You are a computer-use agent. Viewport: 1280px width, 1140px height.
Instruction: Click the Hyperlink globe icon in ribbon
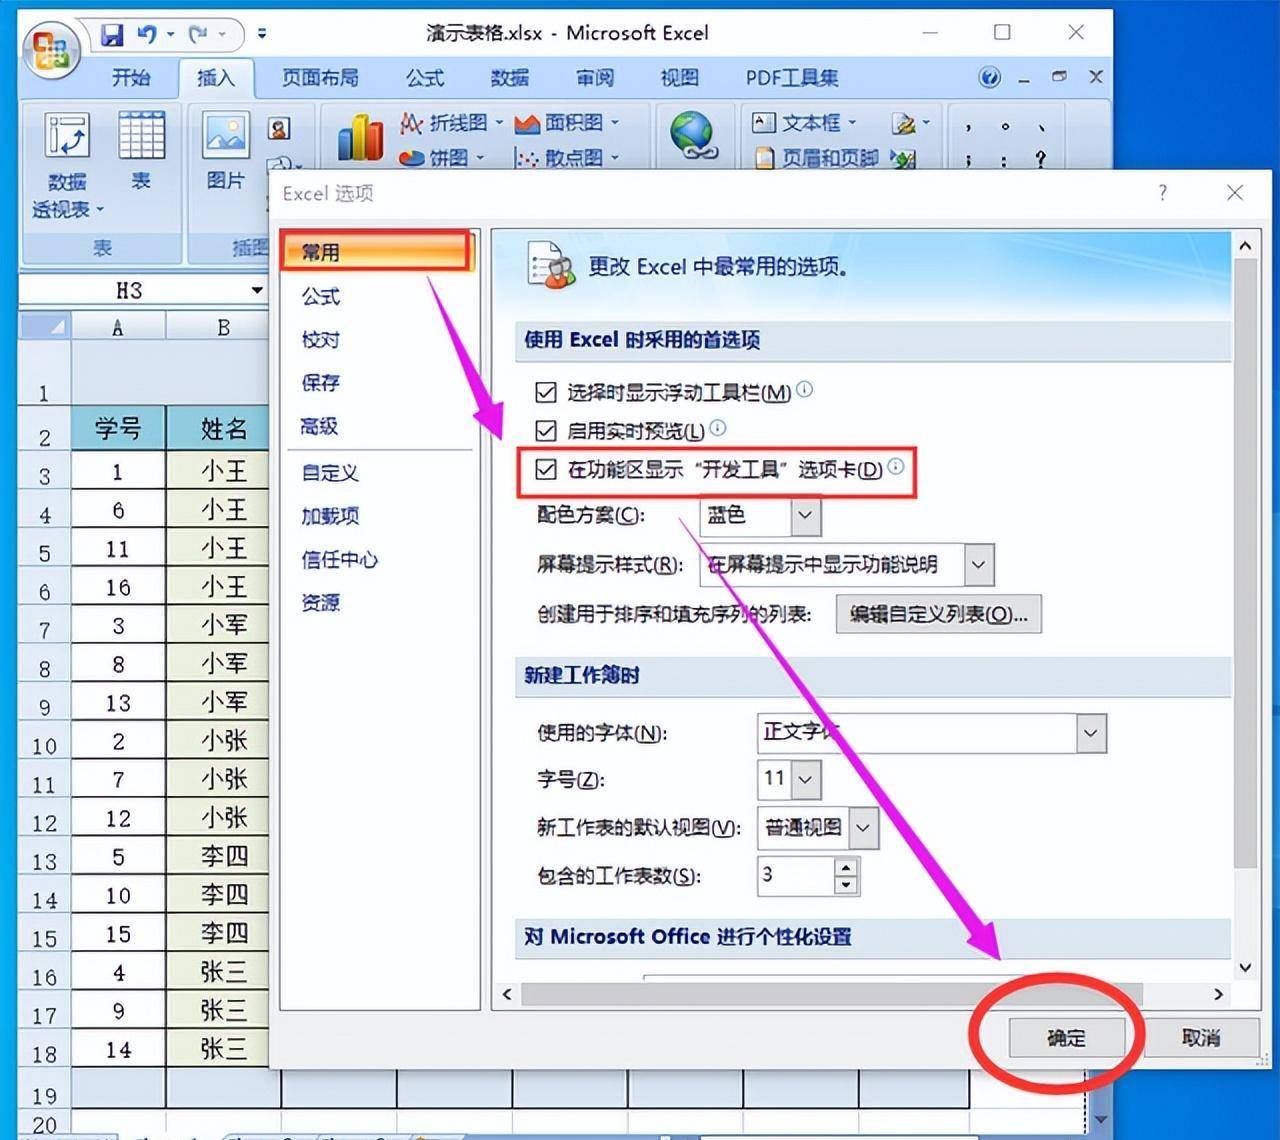click(x=693, y=135)
